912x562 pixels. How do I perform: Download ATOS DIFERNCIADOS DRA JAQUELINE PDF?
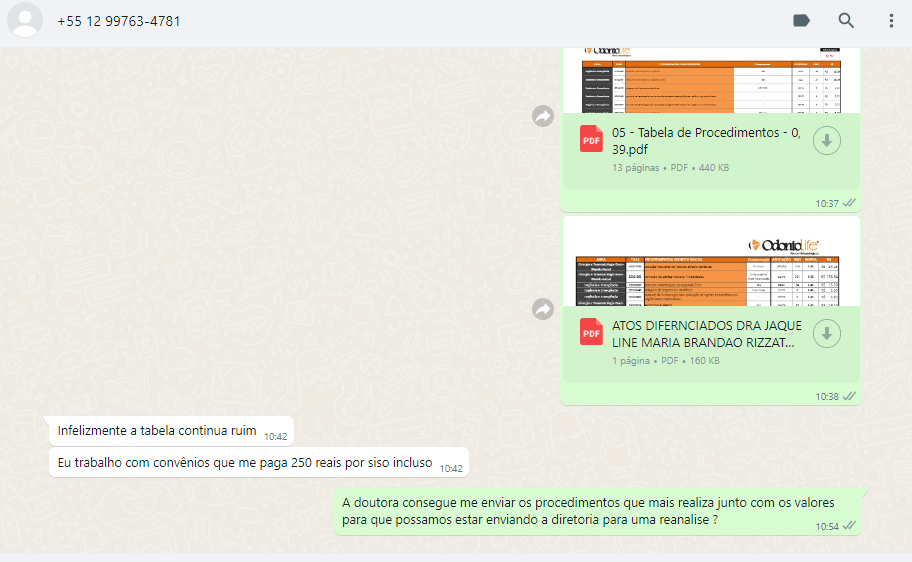(x=826, y=334)
